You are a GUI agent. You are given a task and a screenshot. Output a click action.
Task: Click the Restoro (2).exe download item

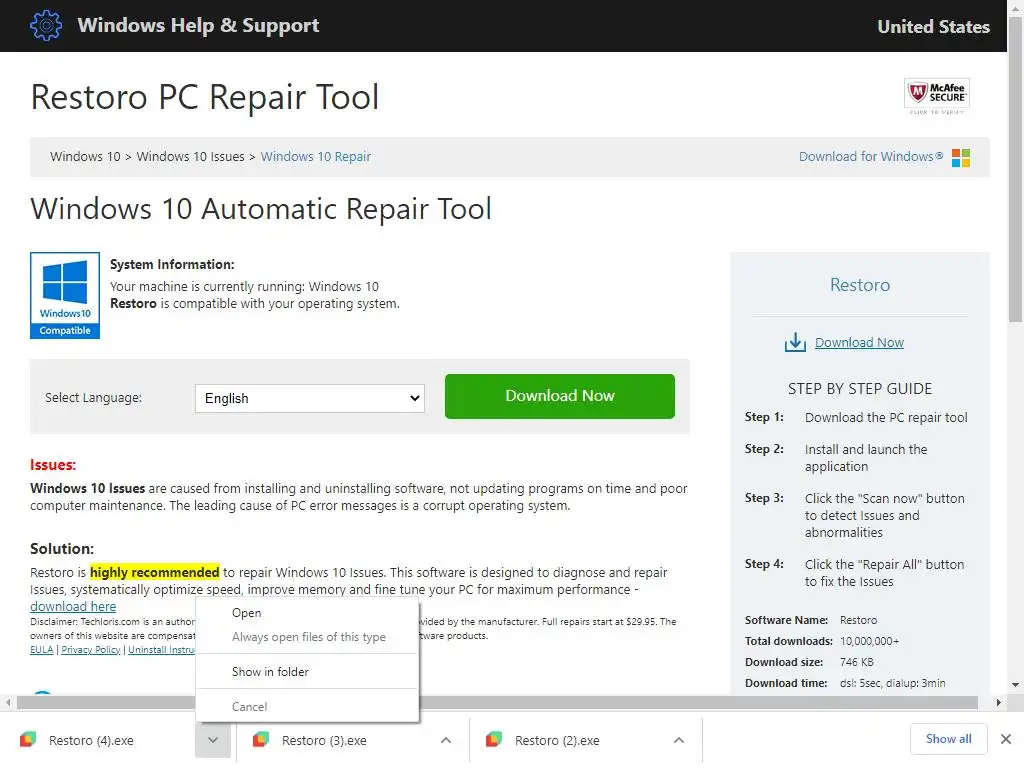coord(567,740)
